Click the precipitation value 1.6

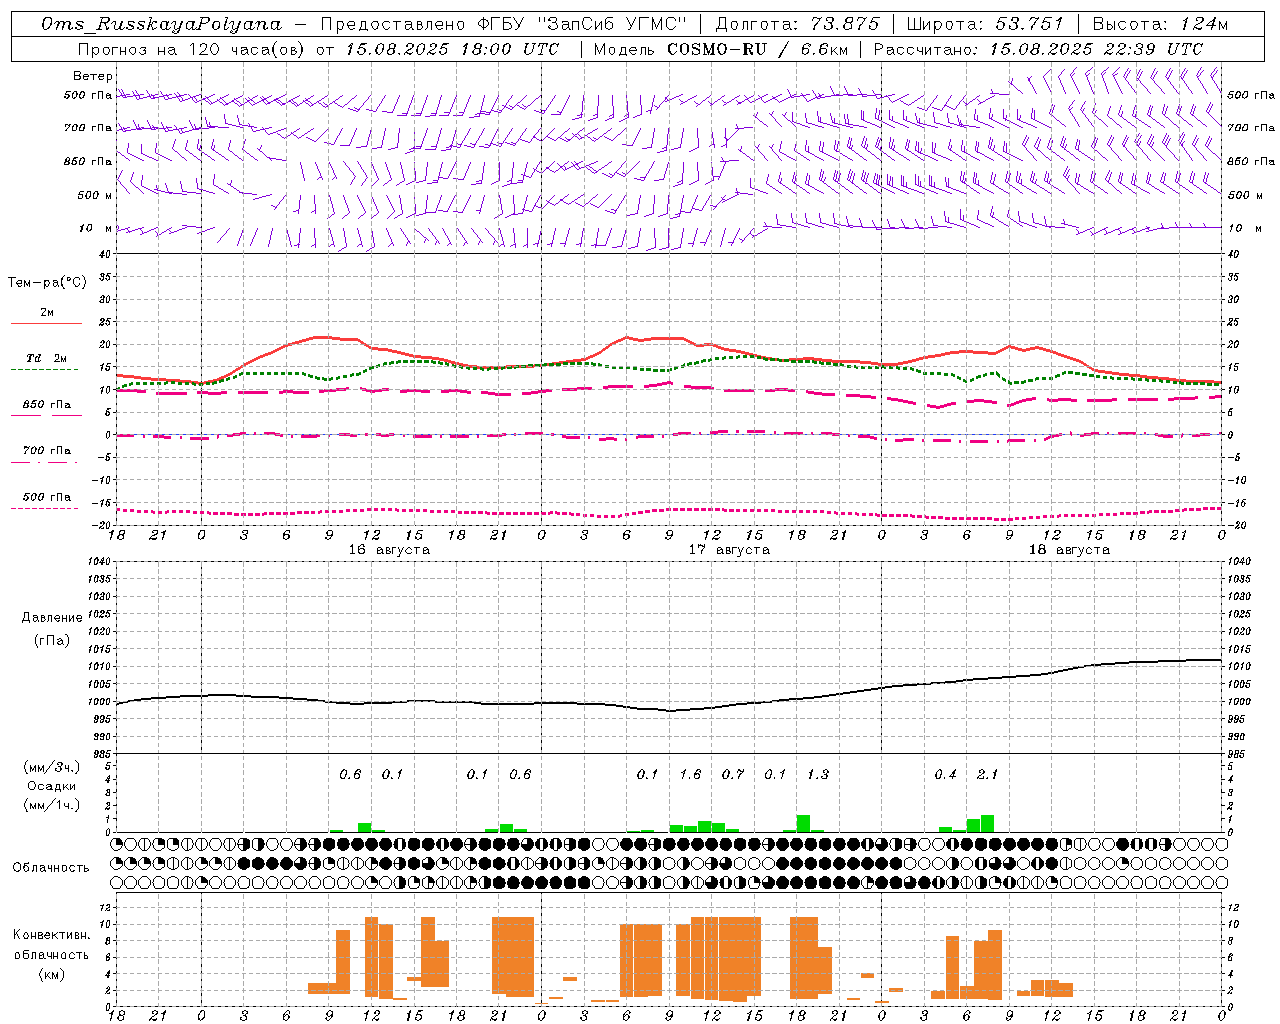[690, 774]
